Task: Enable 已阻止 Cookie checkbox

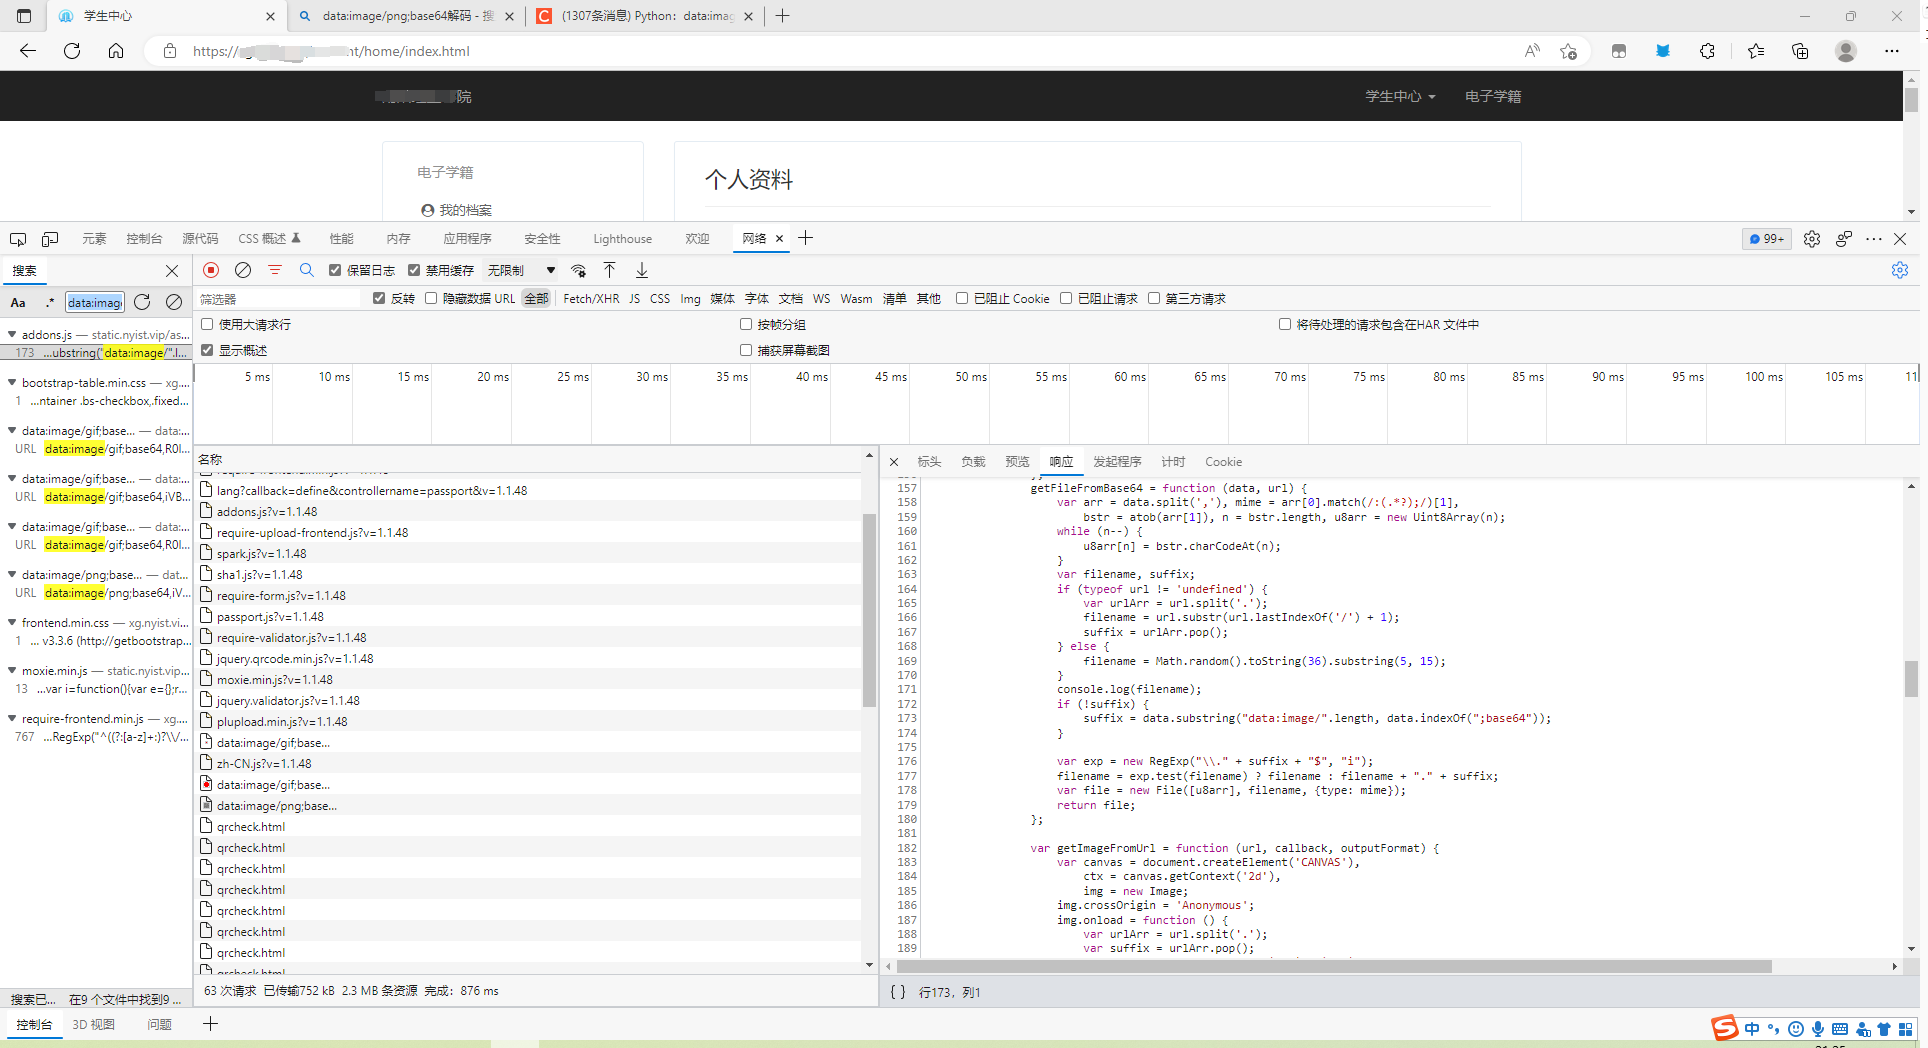Action: pos(962,298)
